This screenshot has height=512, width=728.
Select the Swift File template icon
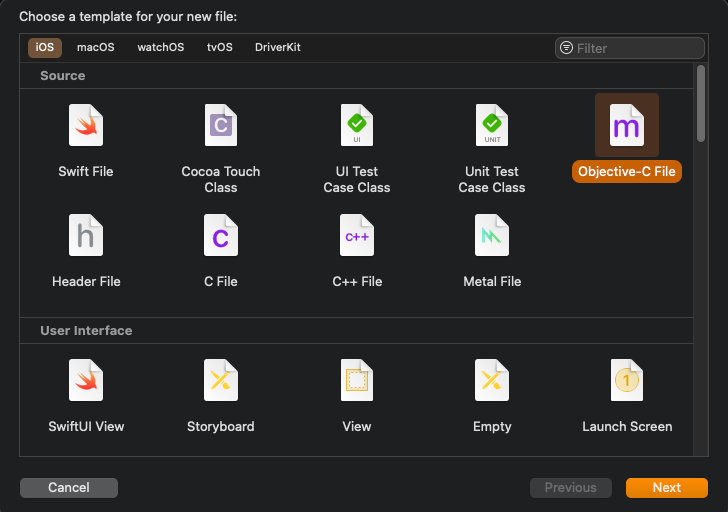pos(86,125)
